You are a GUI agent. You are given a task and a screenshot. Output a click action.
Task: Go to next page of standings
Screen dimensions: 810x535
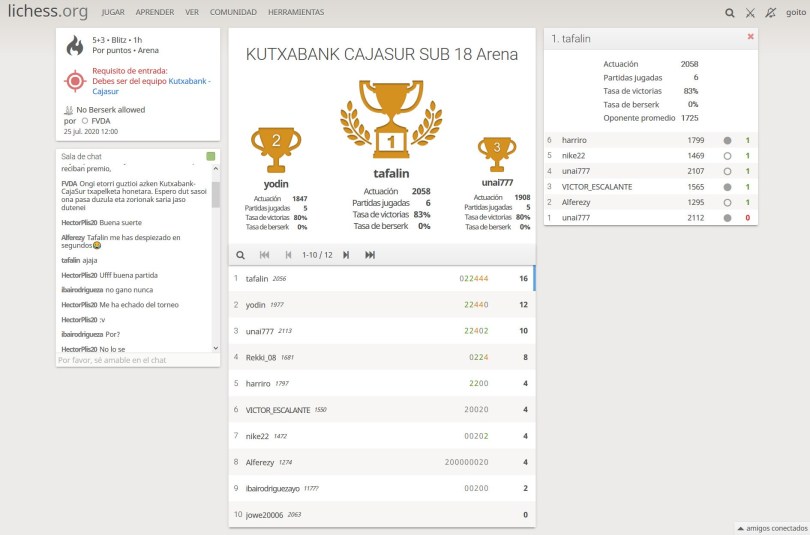click(346, 255)
